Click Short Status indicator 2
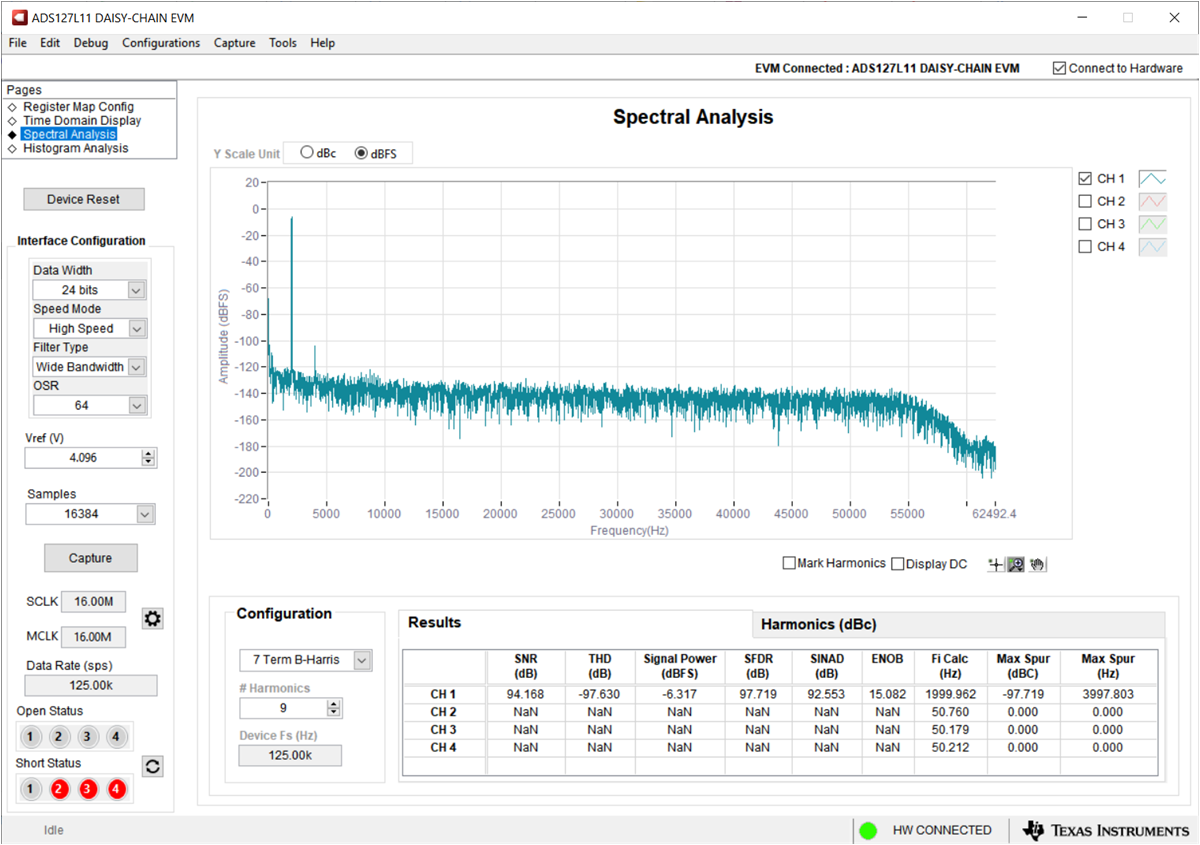 tap(59, 789)
